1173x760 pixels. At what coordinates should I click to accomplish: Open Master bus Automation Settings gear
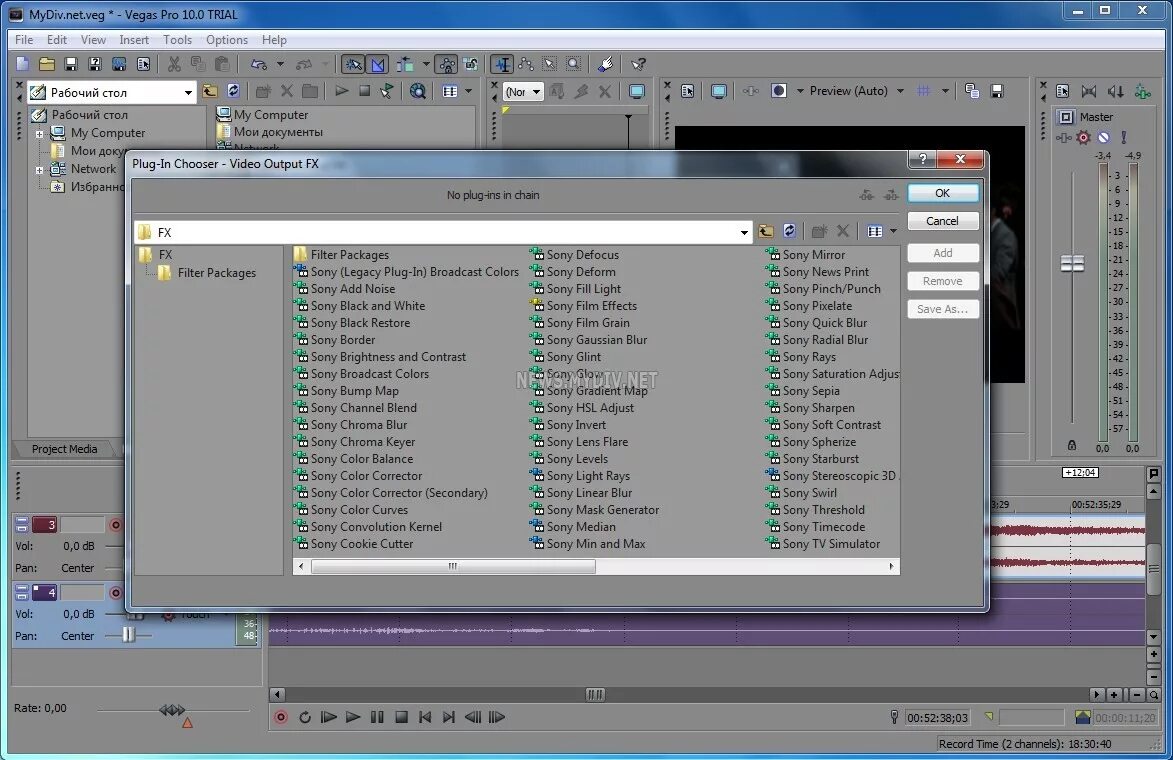tap(1083, 138)
